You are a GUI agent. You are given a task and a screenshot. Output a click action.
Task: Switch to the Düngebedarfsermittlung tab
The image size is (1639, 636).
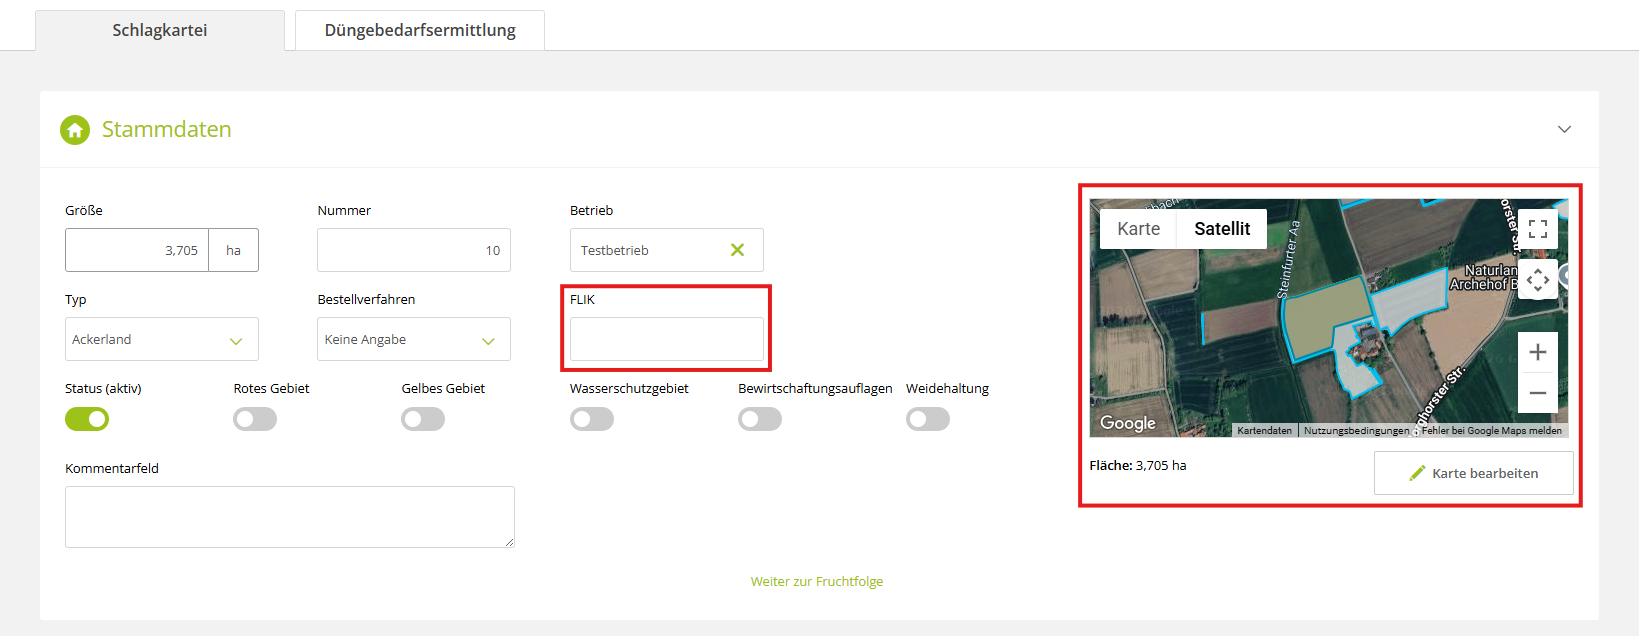(x=420, y=30)
